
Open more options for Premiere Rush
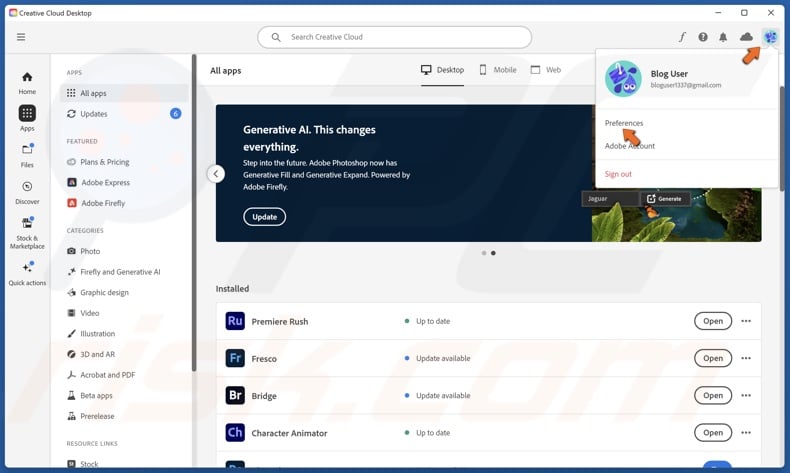pos(746,321)
